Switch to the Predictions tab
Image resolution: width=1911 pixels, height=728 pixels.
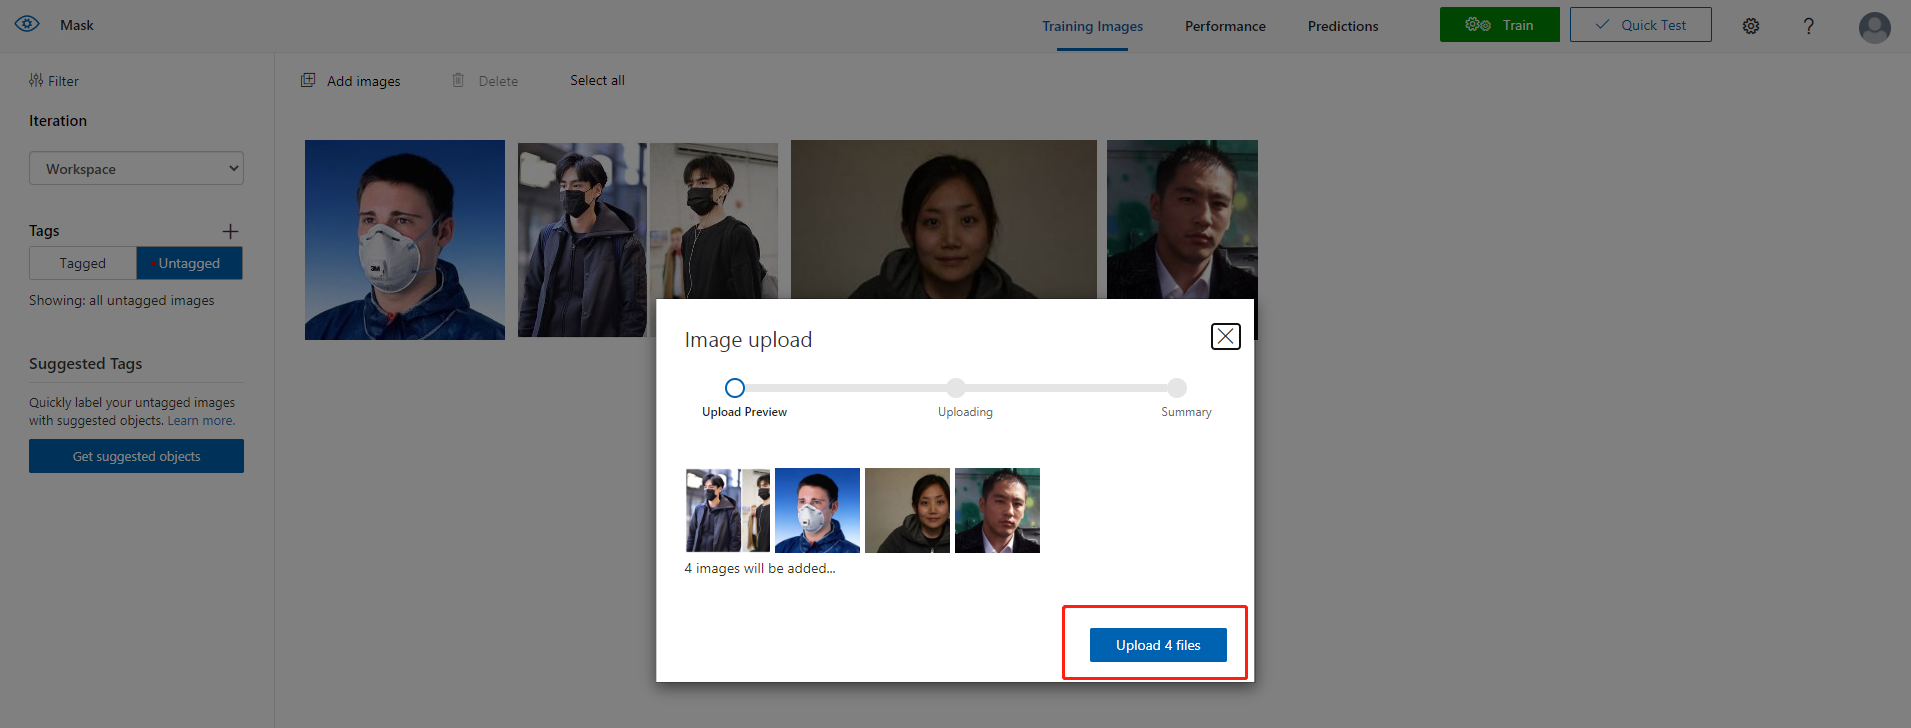1342,26
